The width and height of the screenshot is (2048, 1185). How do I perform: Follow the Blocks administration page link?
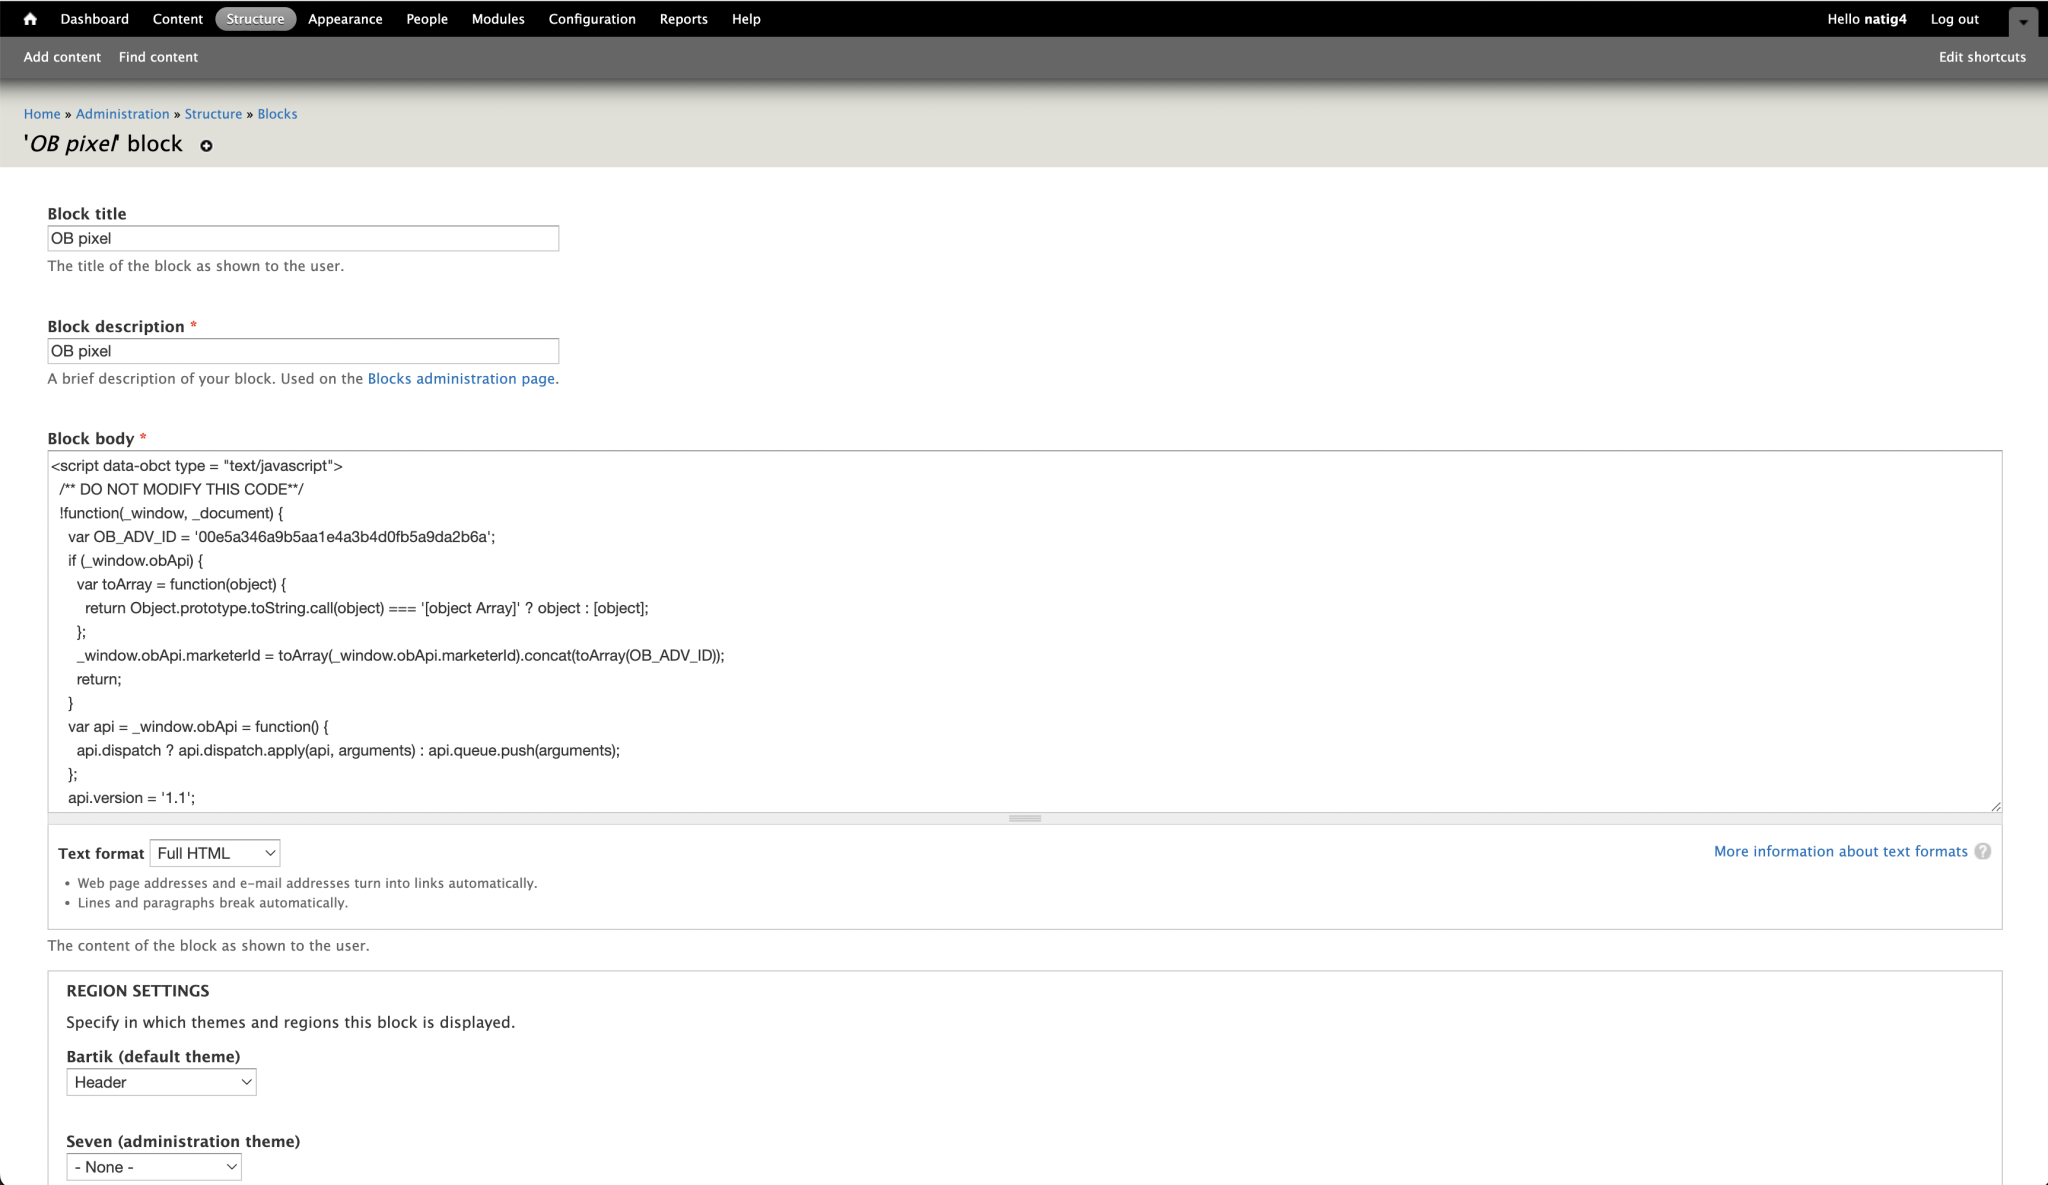(x=461, y=378)
